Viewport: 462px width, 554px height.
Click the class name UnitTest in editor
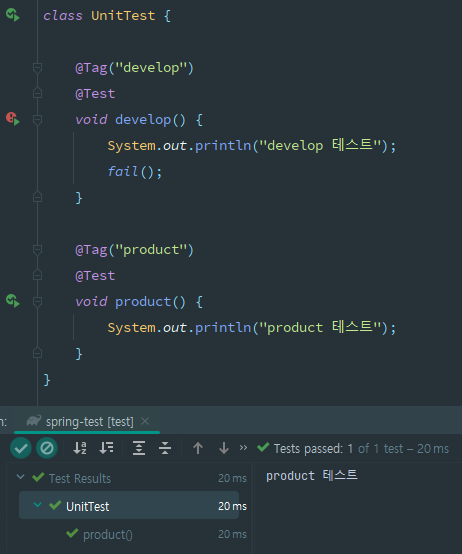click(x=123, y=16)
